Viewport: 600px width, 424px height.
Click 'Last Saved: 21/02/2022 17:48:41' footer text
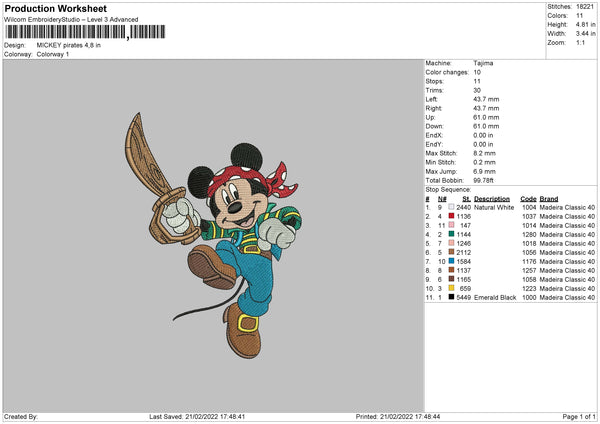(x=197, y=416)
